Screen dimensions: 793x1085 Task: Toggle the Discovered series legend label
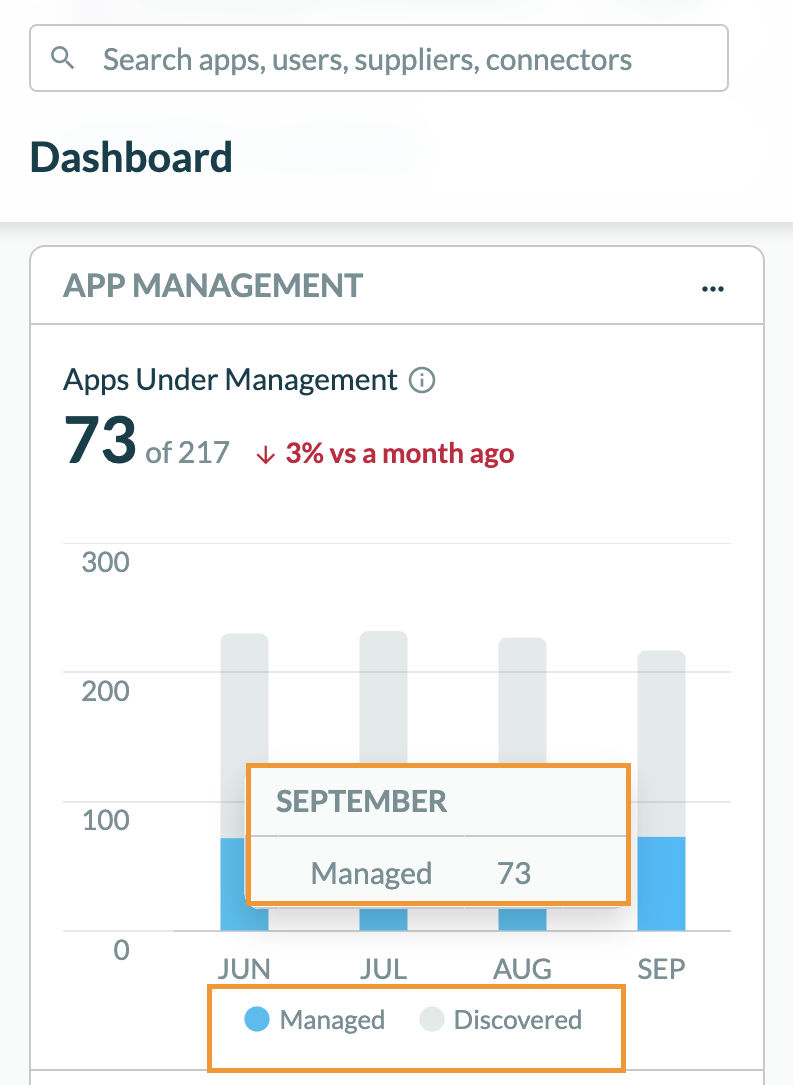(x=517, y=1020)
